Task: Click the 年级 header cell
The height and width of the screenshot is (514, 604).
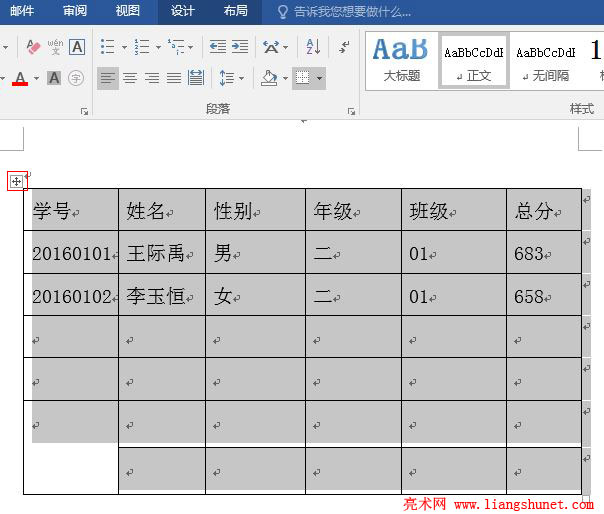Action: pos(354,210)
